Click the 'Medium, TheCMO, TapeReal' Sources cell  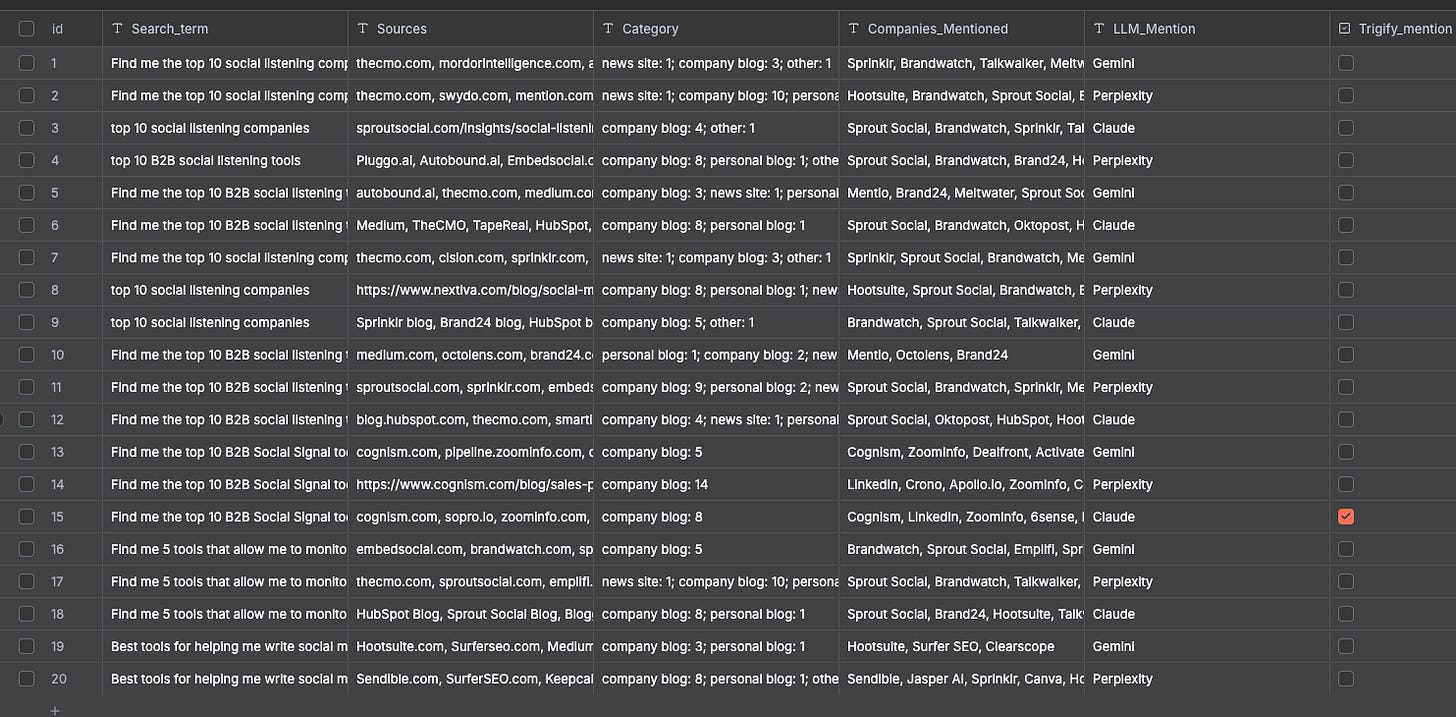471,225
